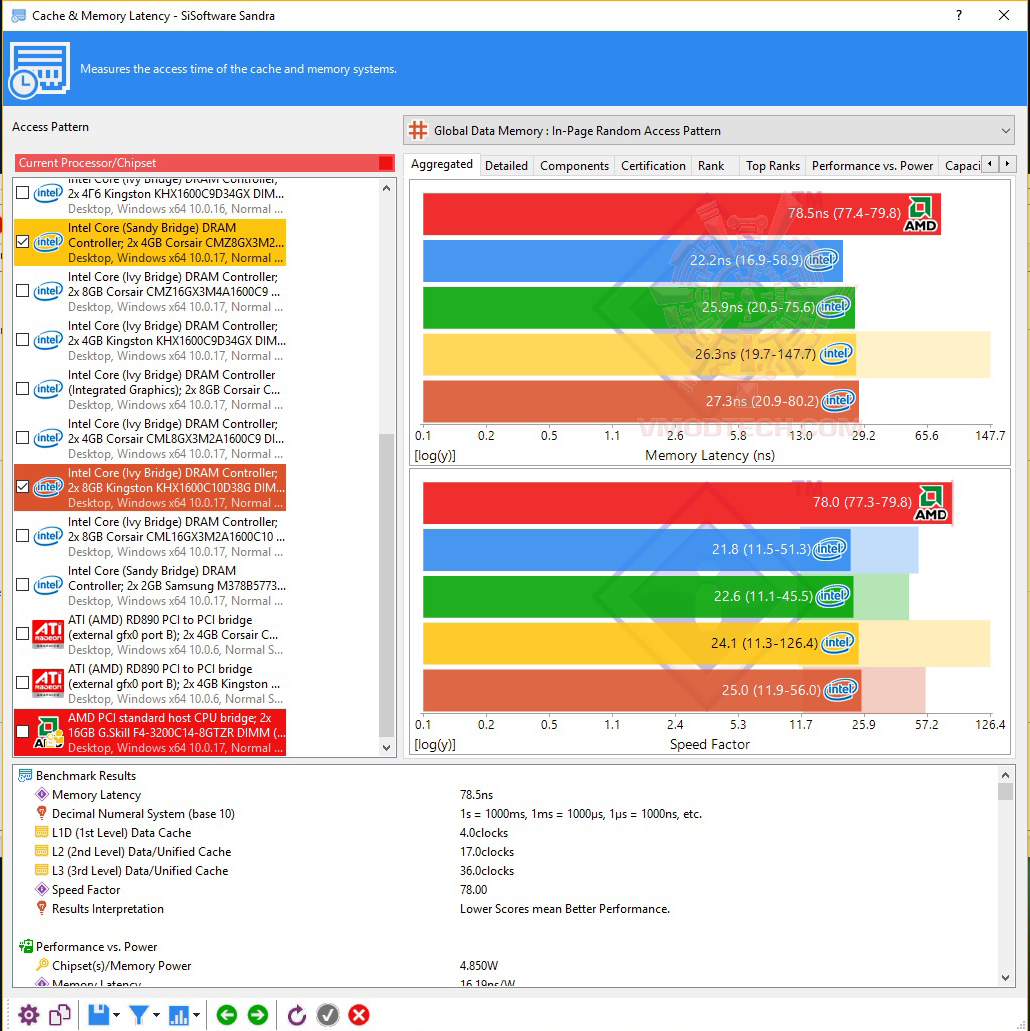Screen dimensions: 1030x1031
Task: Click the hash icon in access pattern box
Action: [418, 130]
